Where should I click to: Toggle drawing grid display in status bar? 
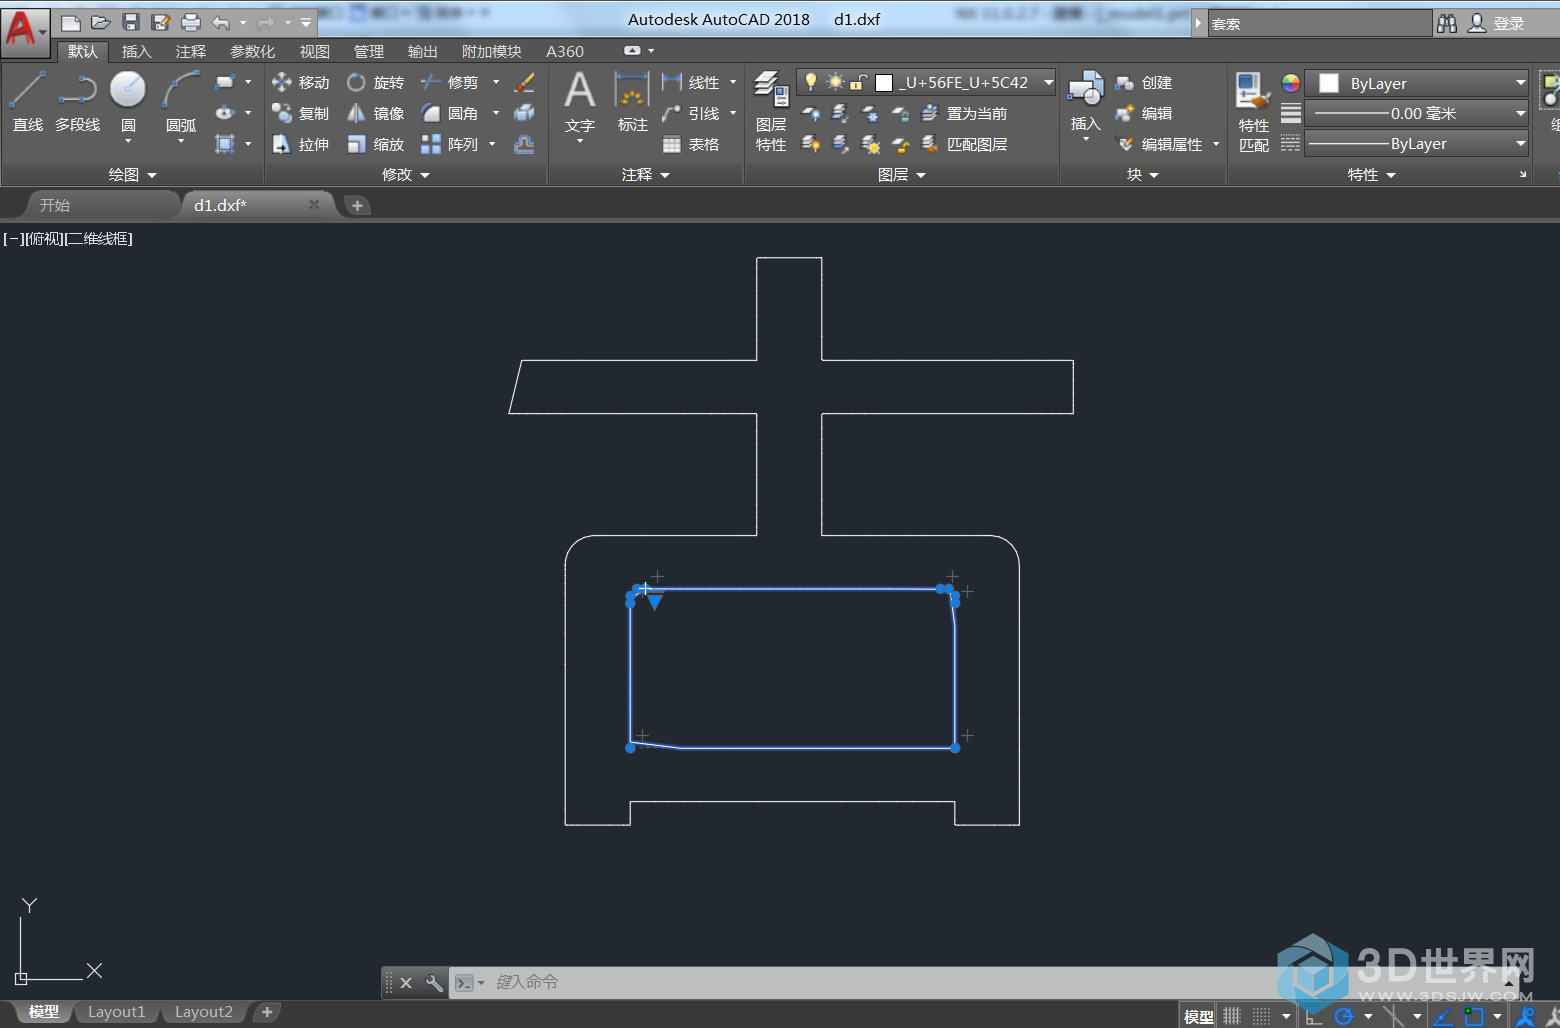[1232, 1016]
